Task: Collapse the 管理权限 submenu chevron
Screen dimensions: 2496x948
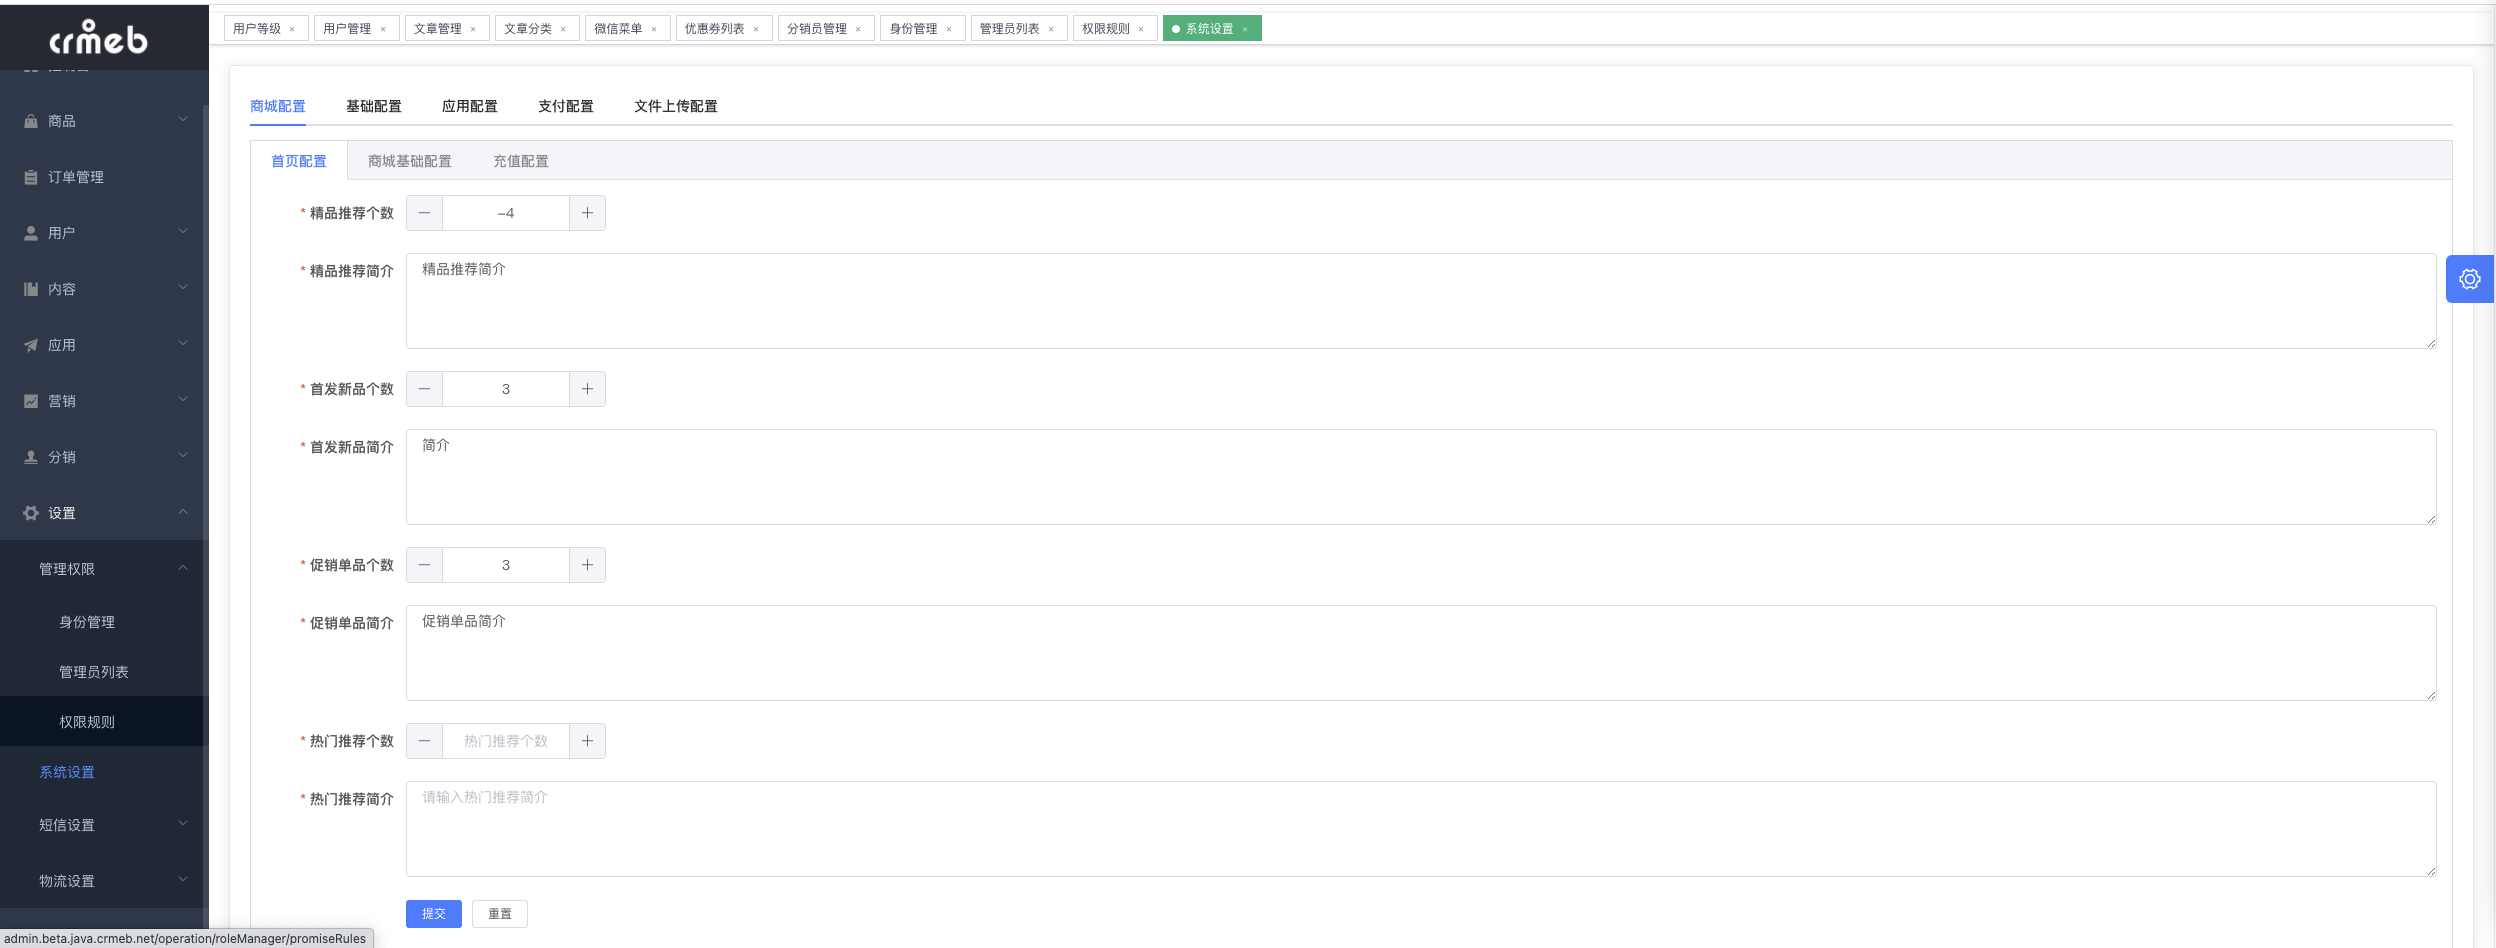Action: click(x=183, y=567)
